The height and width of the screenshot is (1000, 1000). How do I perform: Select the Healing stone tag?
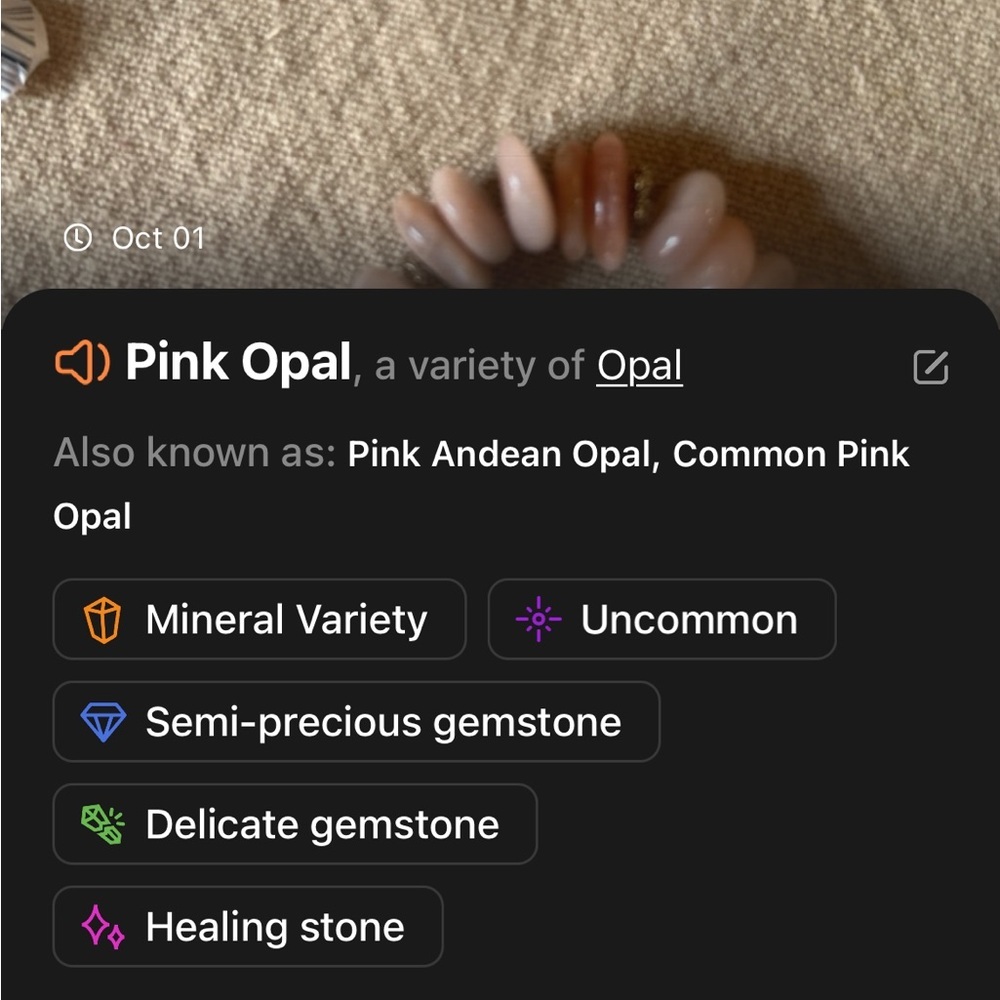(248, 927)
